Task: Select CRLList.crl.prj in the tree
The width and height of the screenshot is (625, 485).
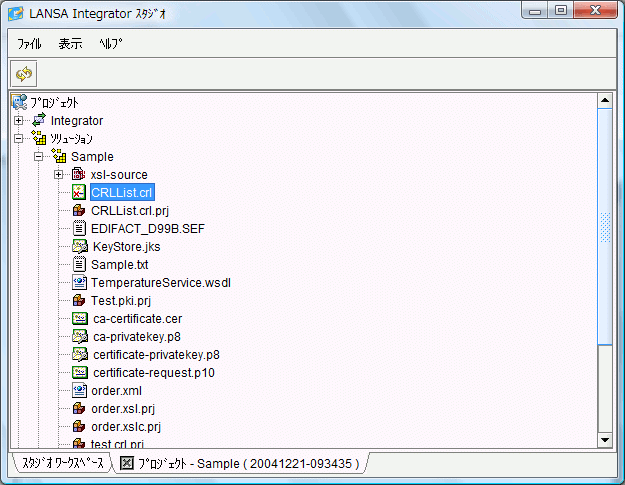Action: [x=130, y=210]
